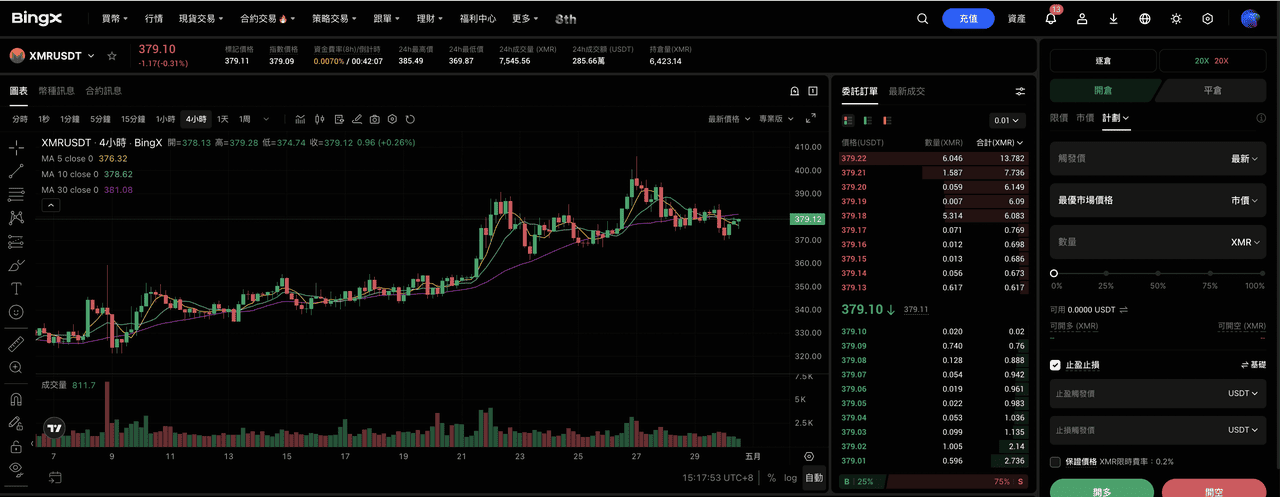Set quantity slider to 50%
This screenshot has height=497, width=1280.
pyautogui.click(x=1158, y=273)
